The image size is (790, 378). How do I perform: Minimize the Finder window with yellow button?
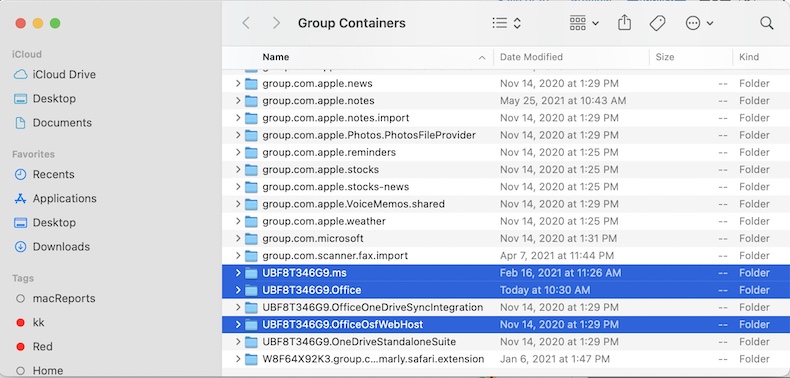(x=38, y=23)
